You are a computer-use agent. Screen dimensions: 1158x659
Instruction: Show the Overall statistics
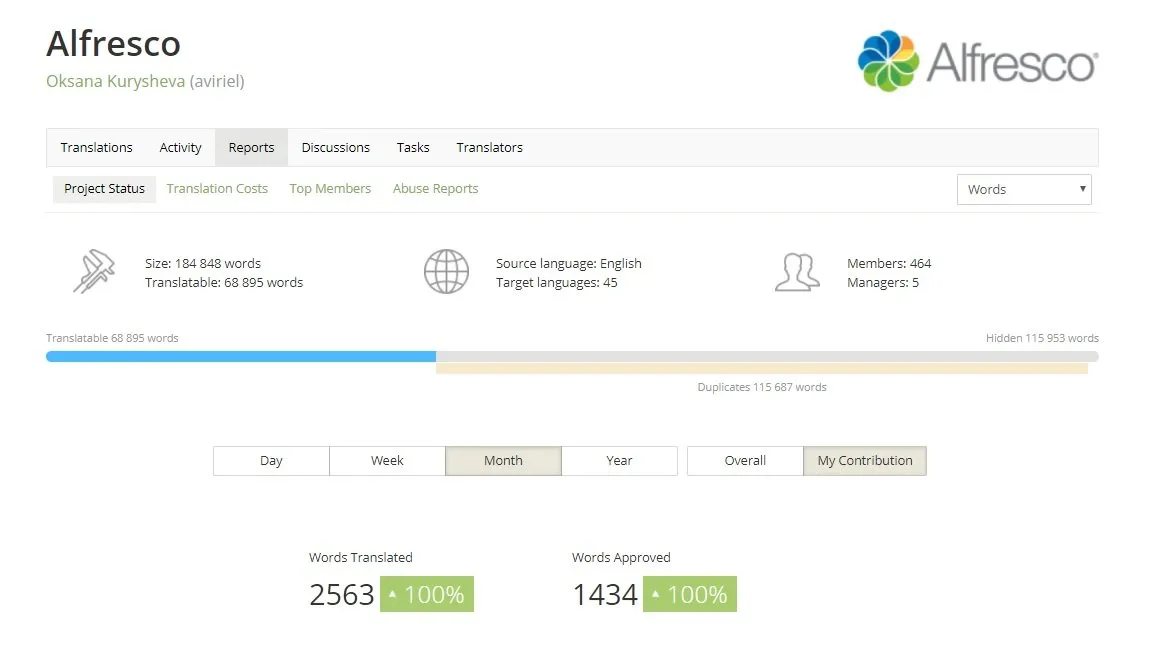point(745,461)
